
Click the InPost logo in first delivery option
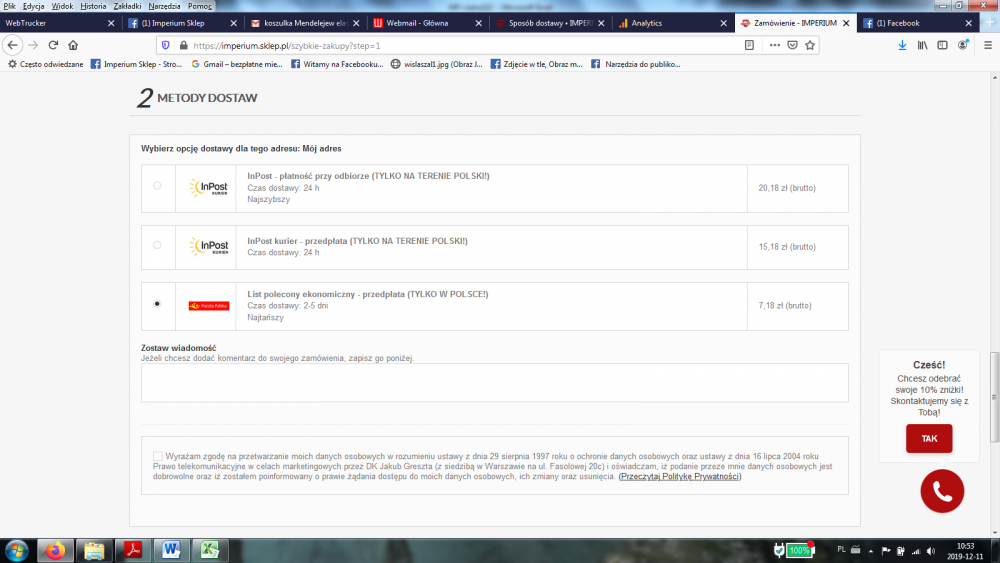(x=209, y=187)
